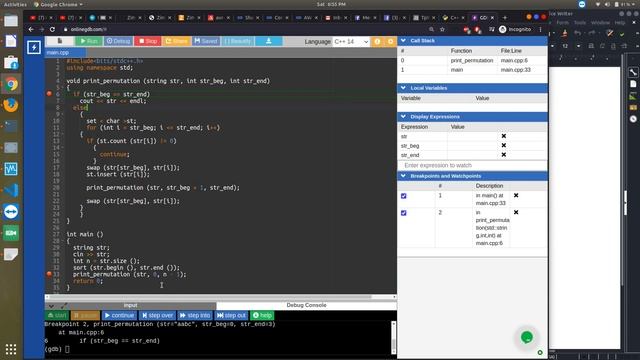The width and height of the screenshot is (640, 360).
Task: Click the continue debugger button
Action: tap(119, 316)
